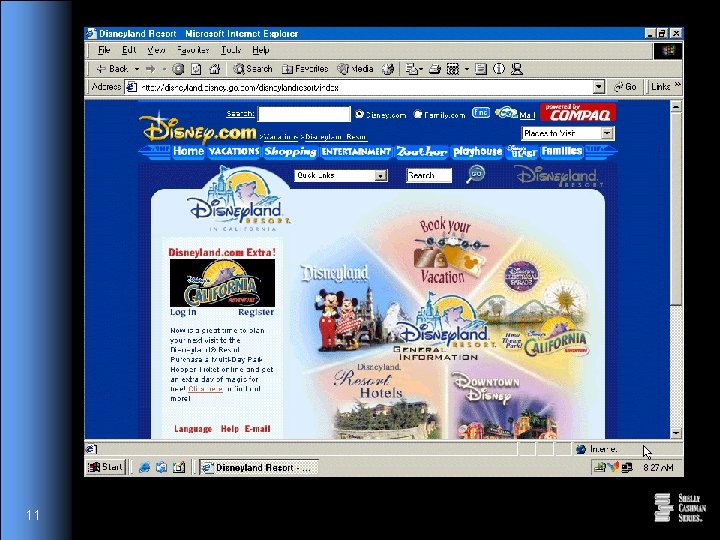
Task: Click the Start button on taskbar
Action: (x=106, y=467)
